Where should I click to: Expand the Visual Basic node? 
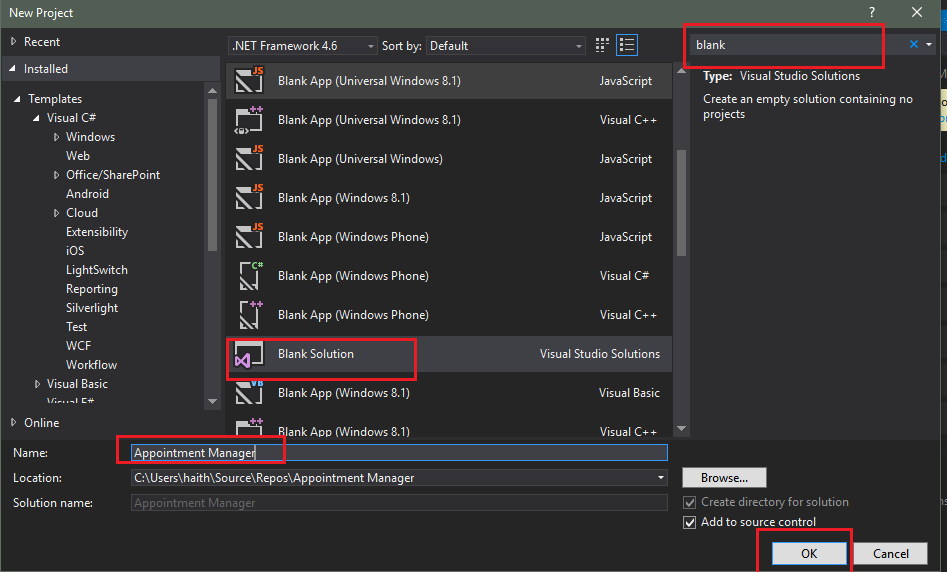pos(37,384)
